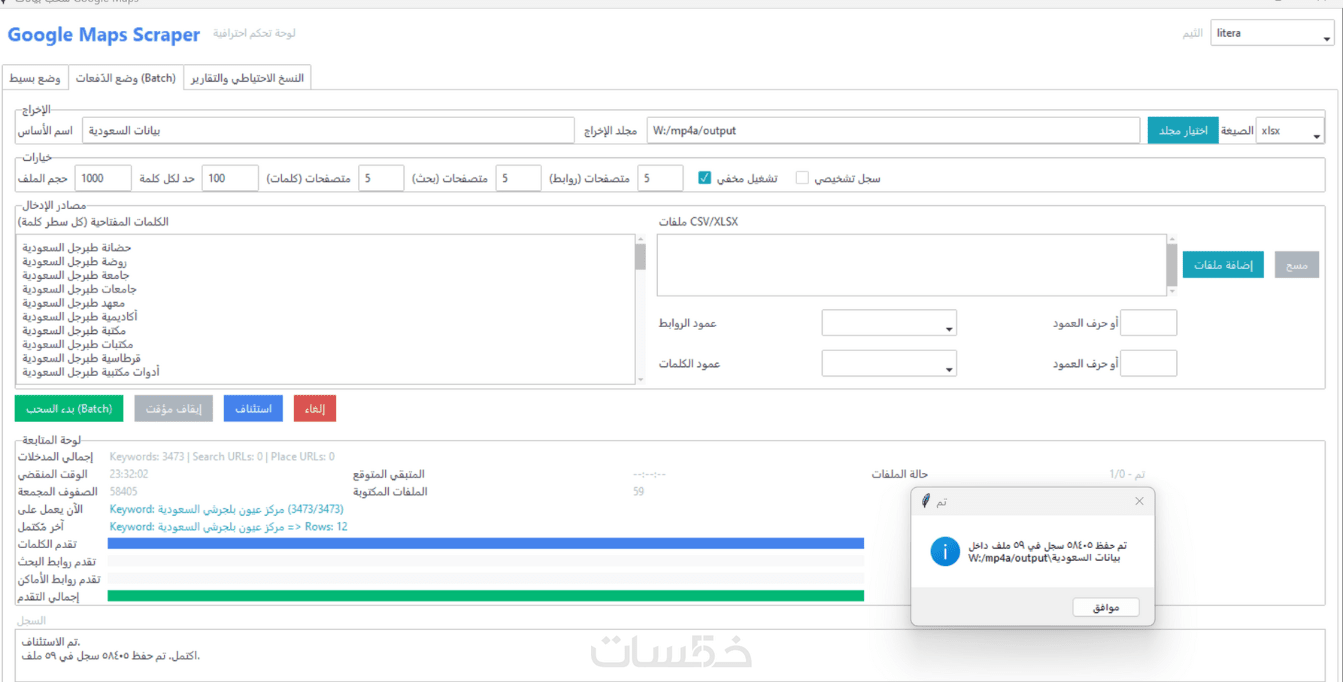Expand the عمود الروابط combo box
The image size is (1343, 682).
(889, 323)
